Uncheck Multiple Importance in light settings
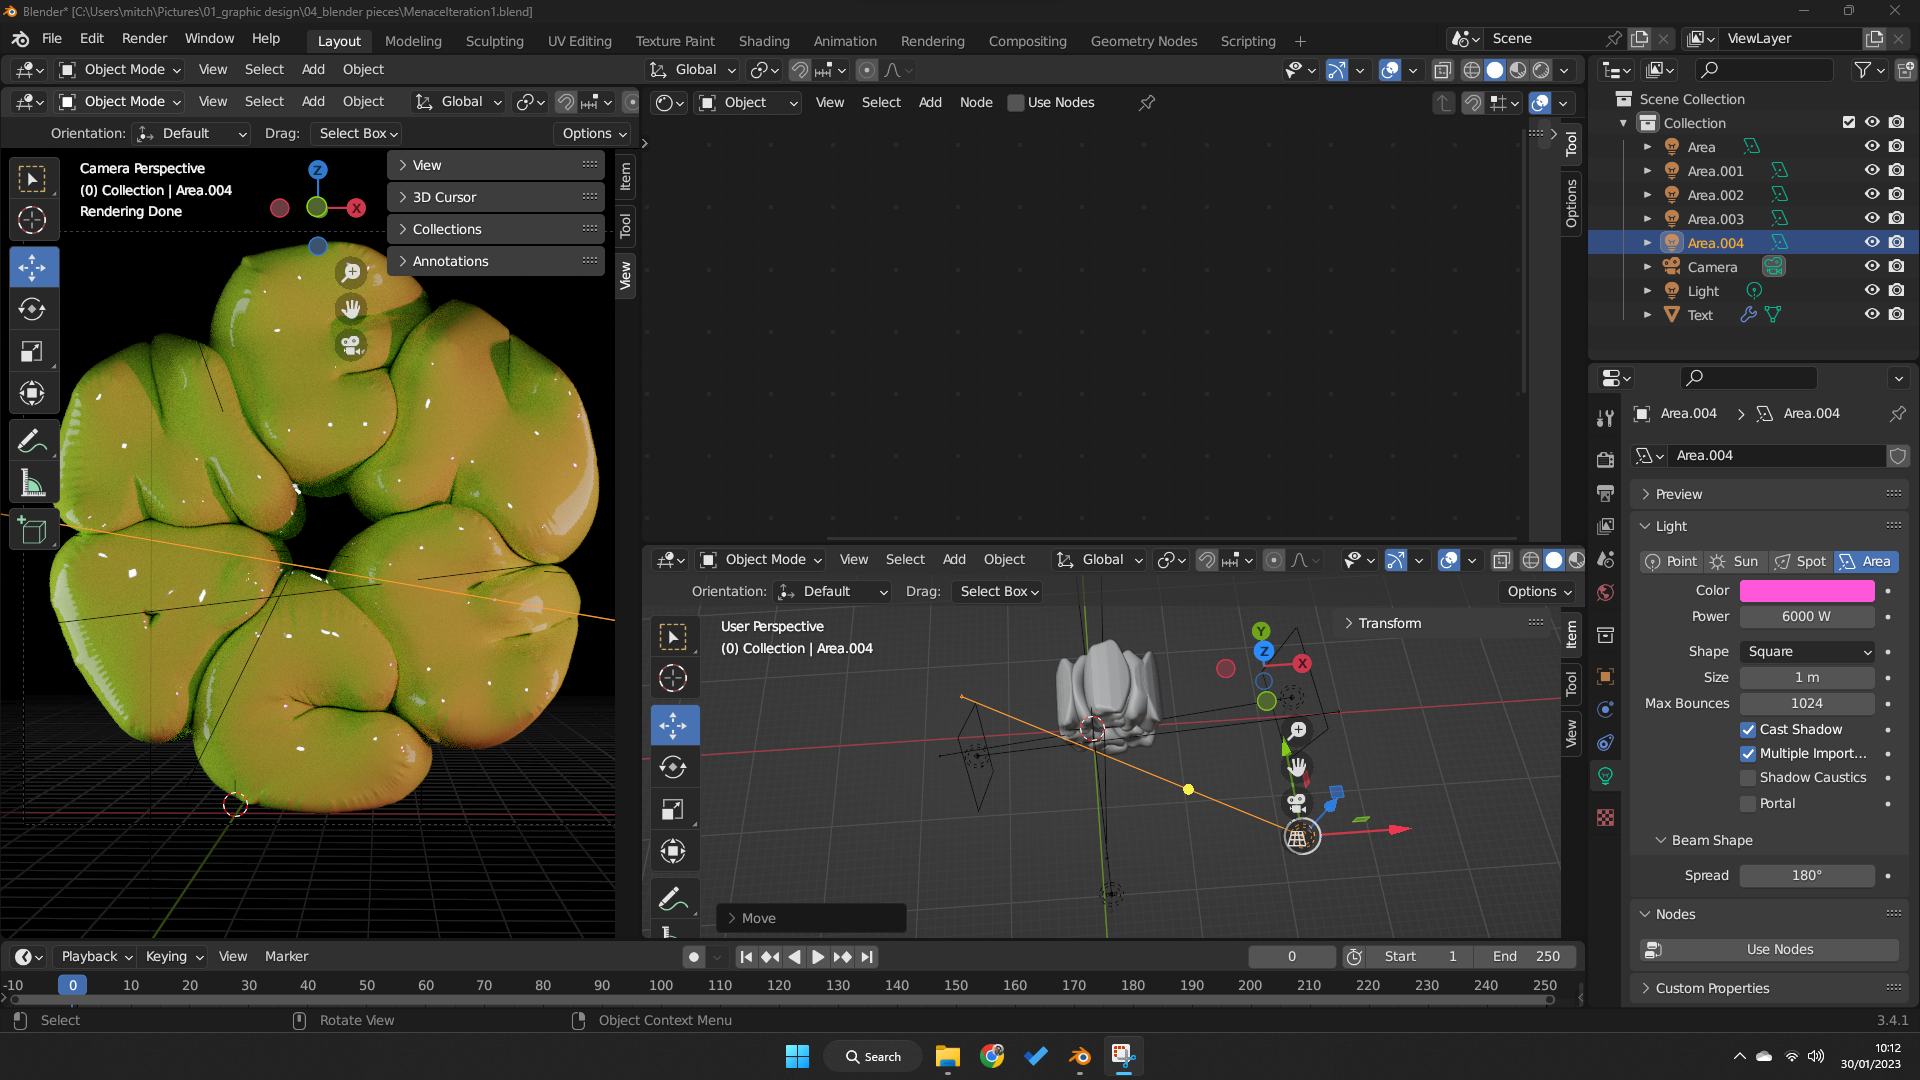Image resolution: width=1920 pixels, height=1080 pixels. pos(1747,753)
